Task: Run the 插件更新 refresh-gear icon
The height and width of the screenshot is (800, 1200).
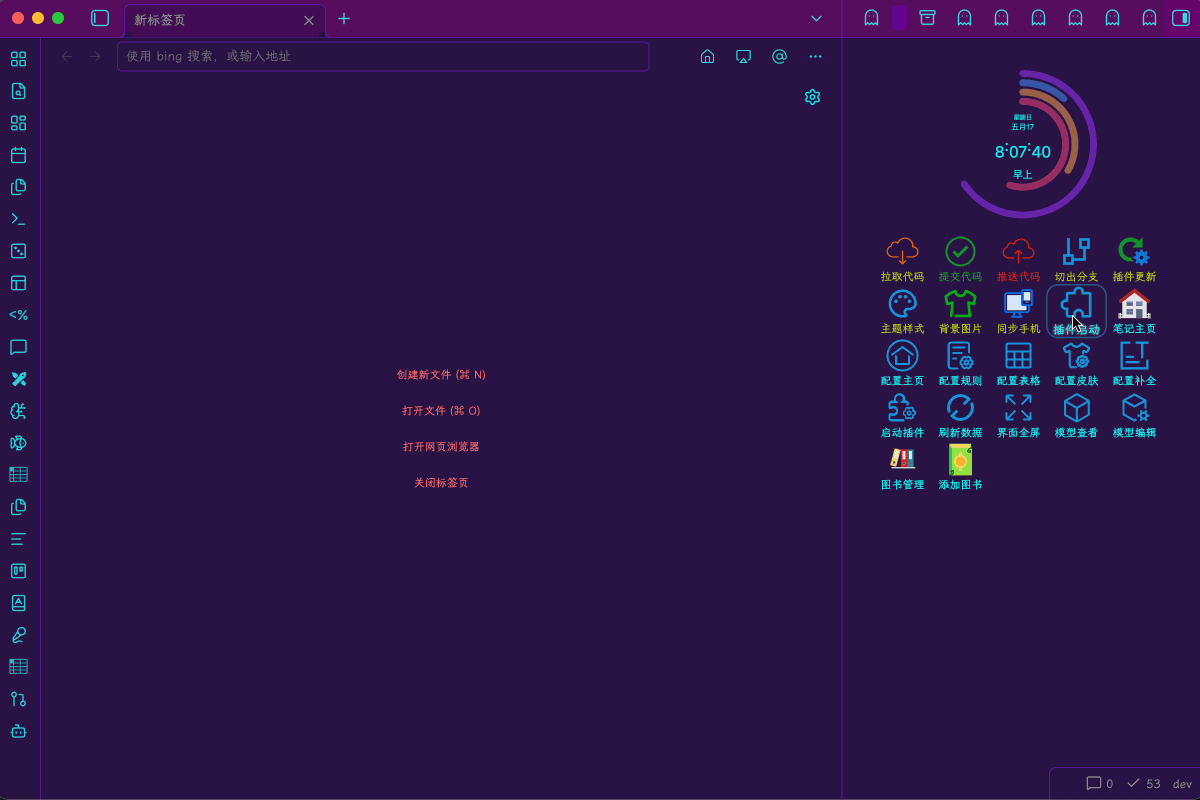Action: pyautogui.click(x=1134, y=251)
